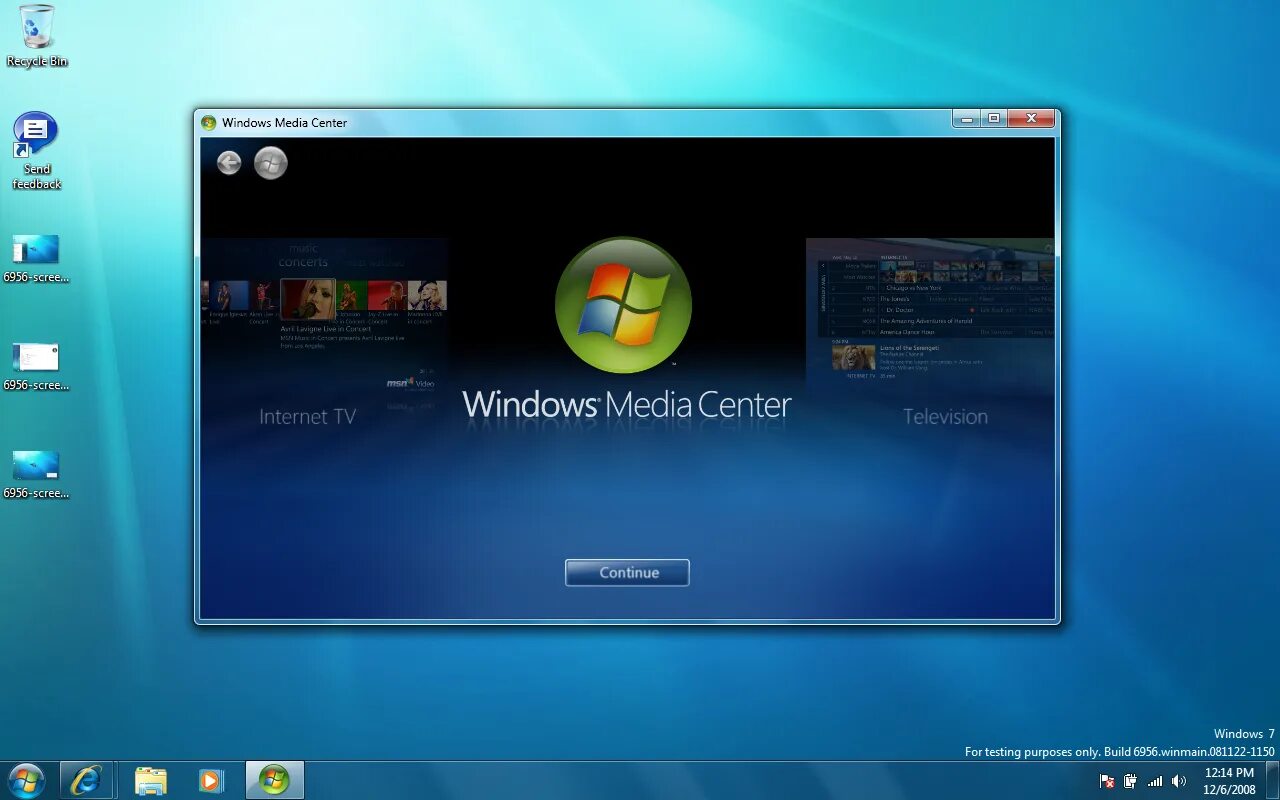Click the power plug icon in the tray
The image size is (1280, 800).
[x=1131, y=781]
